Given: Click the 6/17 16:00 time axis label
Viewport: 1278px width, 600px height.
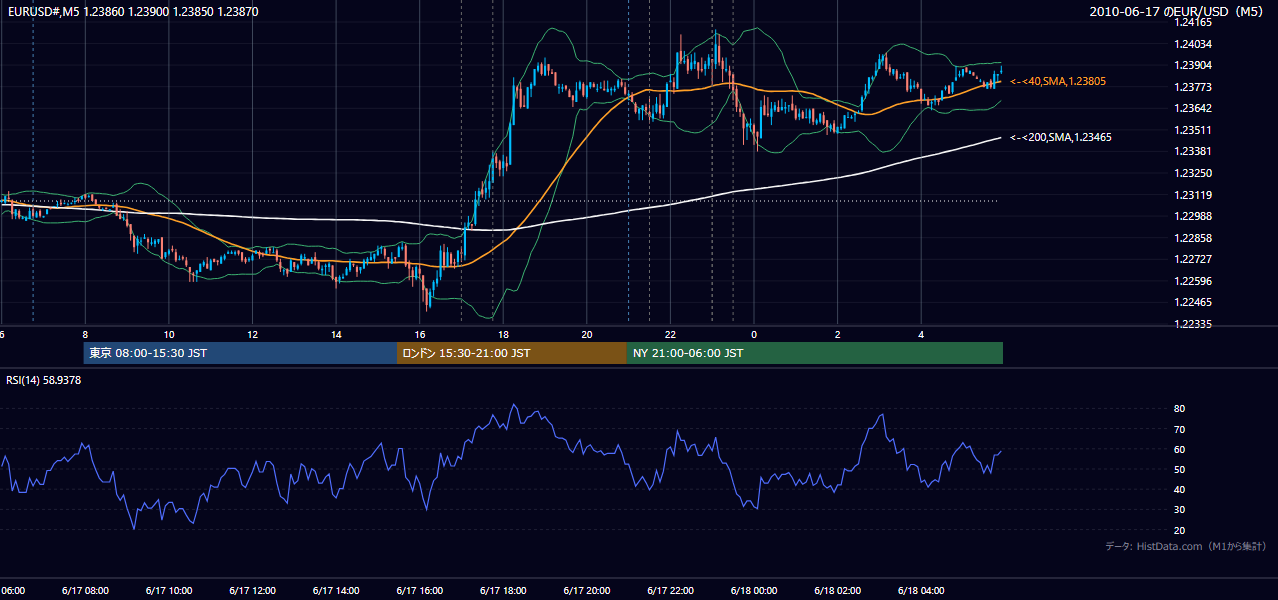Looking at the screenshot, I should [420, 591].
